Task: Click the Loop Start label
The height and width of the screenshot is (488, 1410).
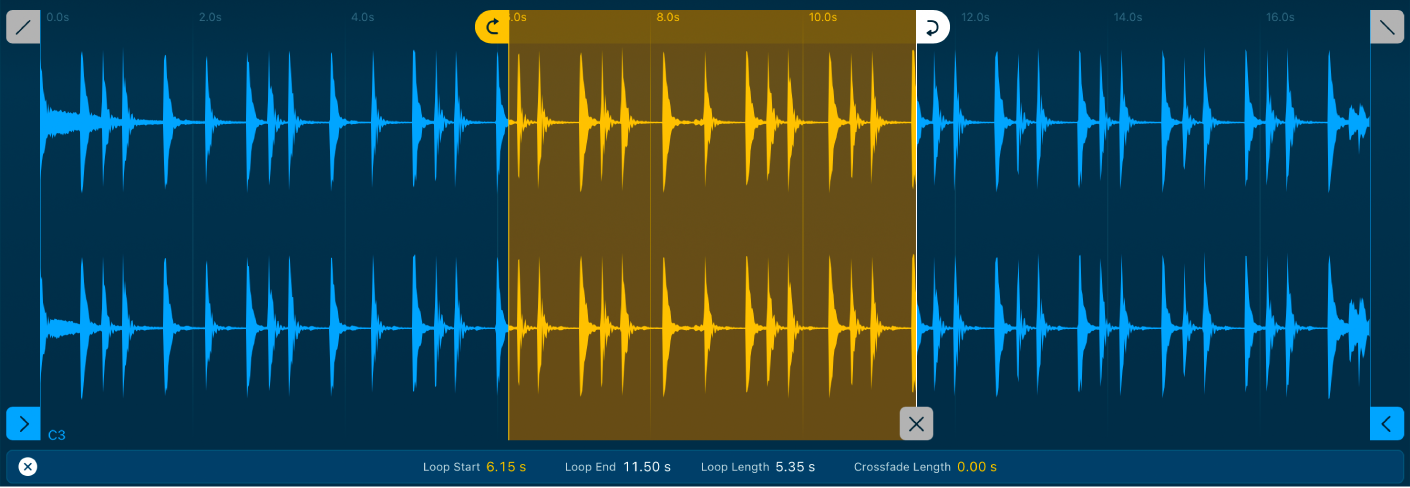Action: (452, 467)
